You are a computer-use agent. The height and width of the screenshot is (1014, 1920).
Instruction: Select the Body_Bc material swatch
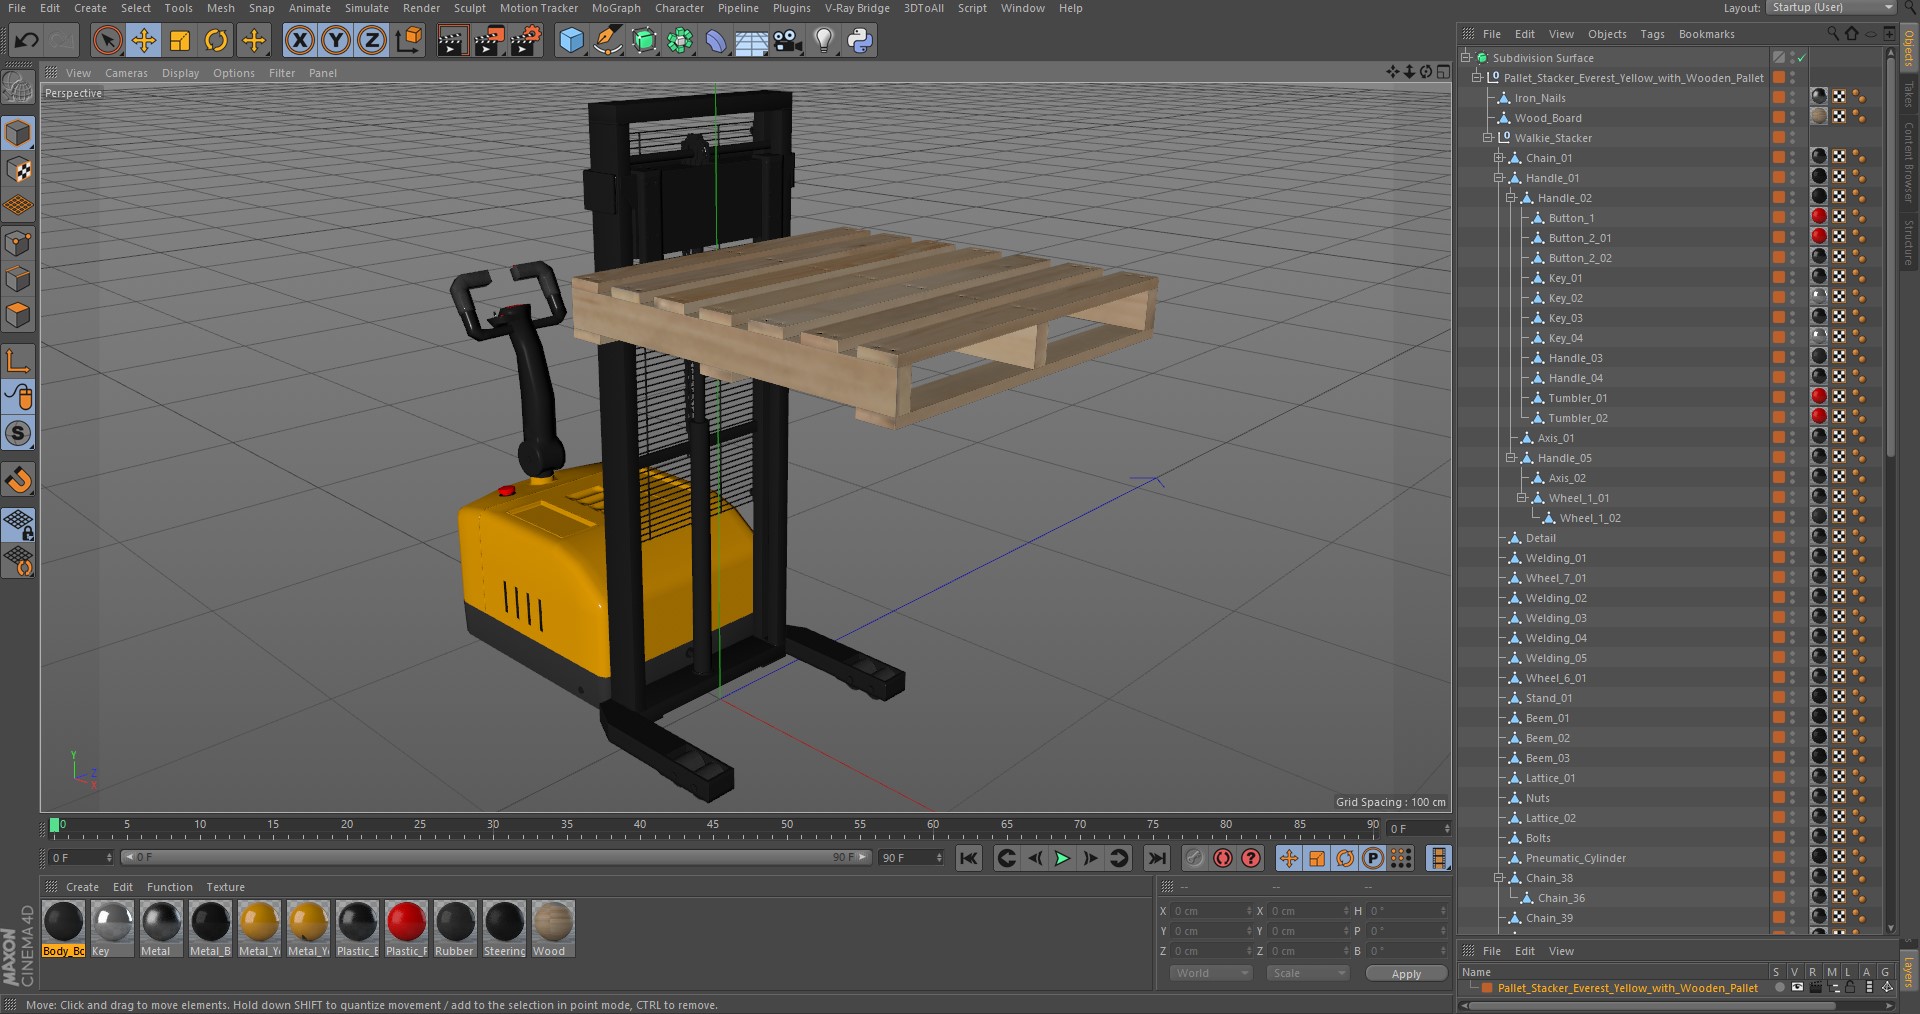64,928
